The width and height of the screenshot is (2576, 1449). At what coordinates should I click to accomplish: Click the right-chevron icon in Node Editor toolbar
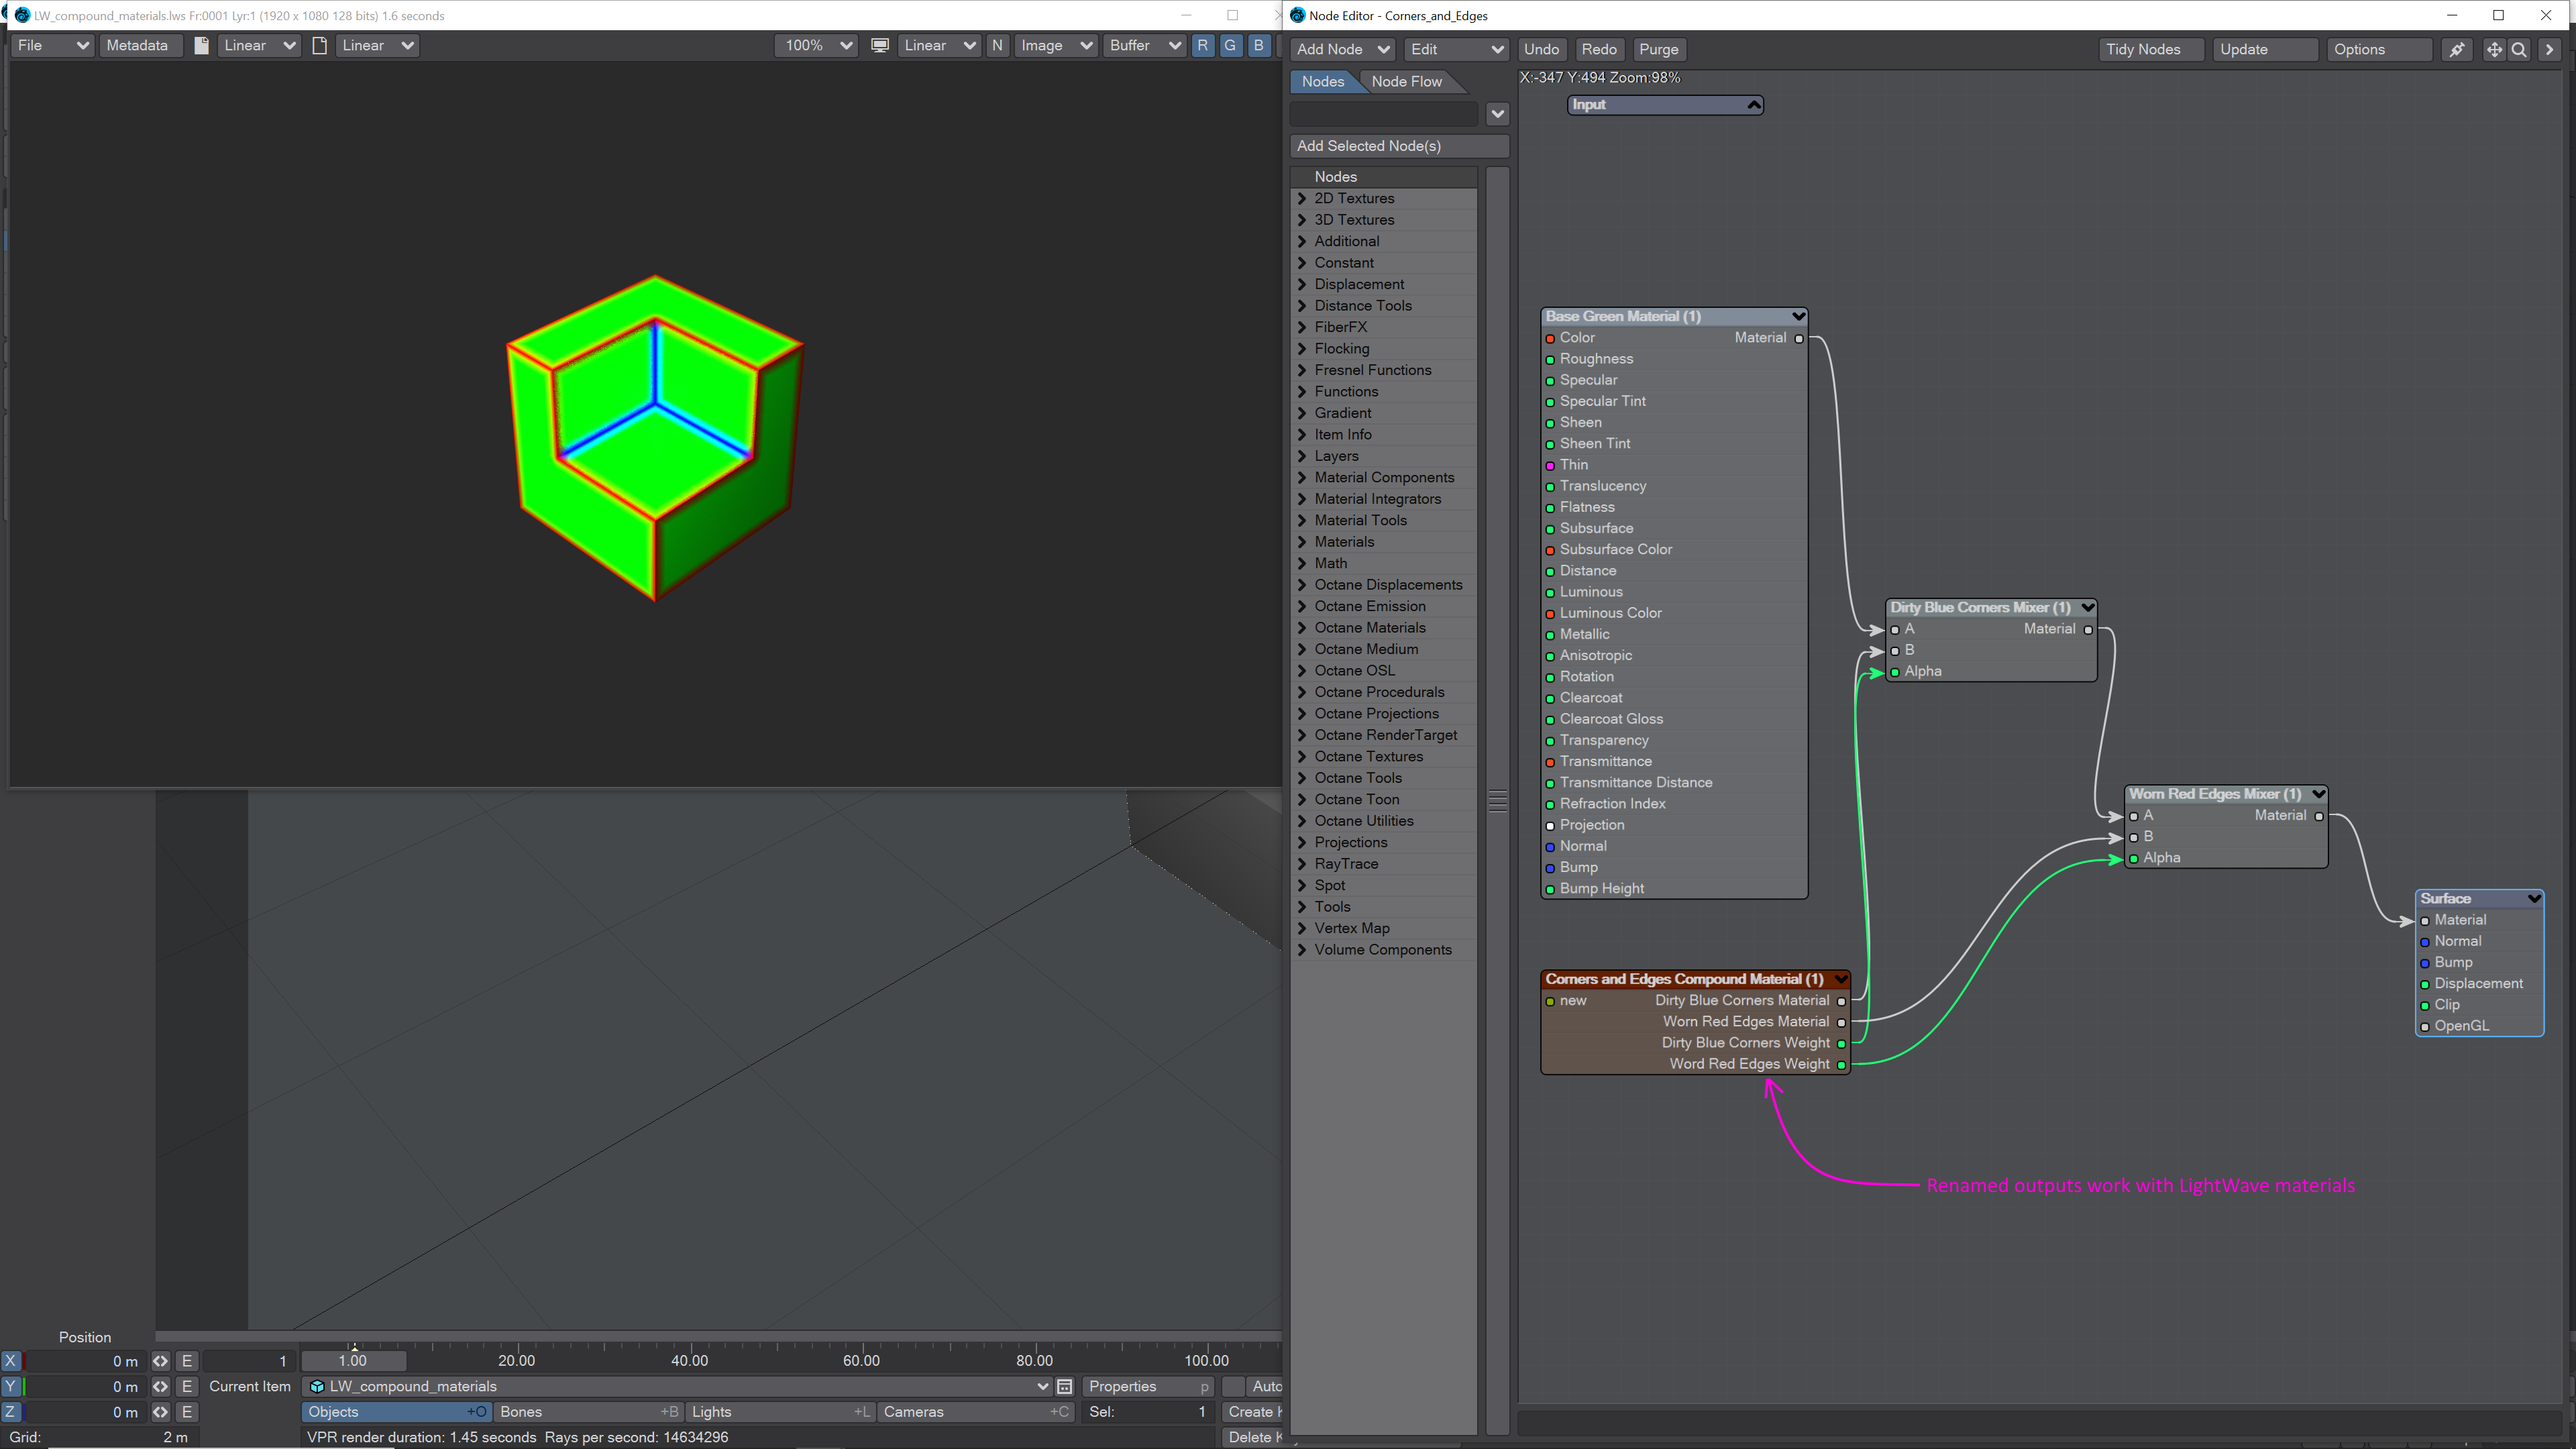2549,49
